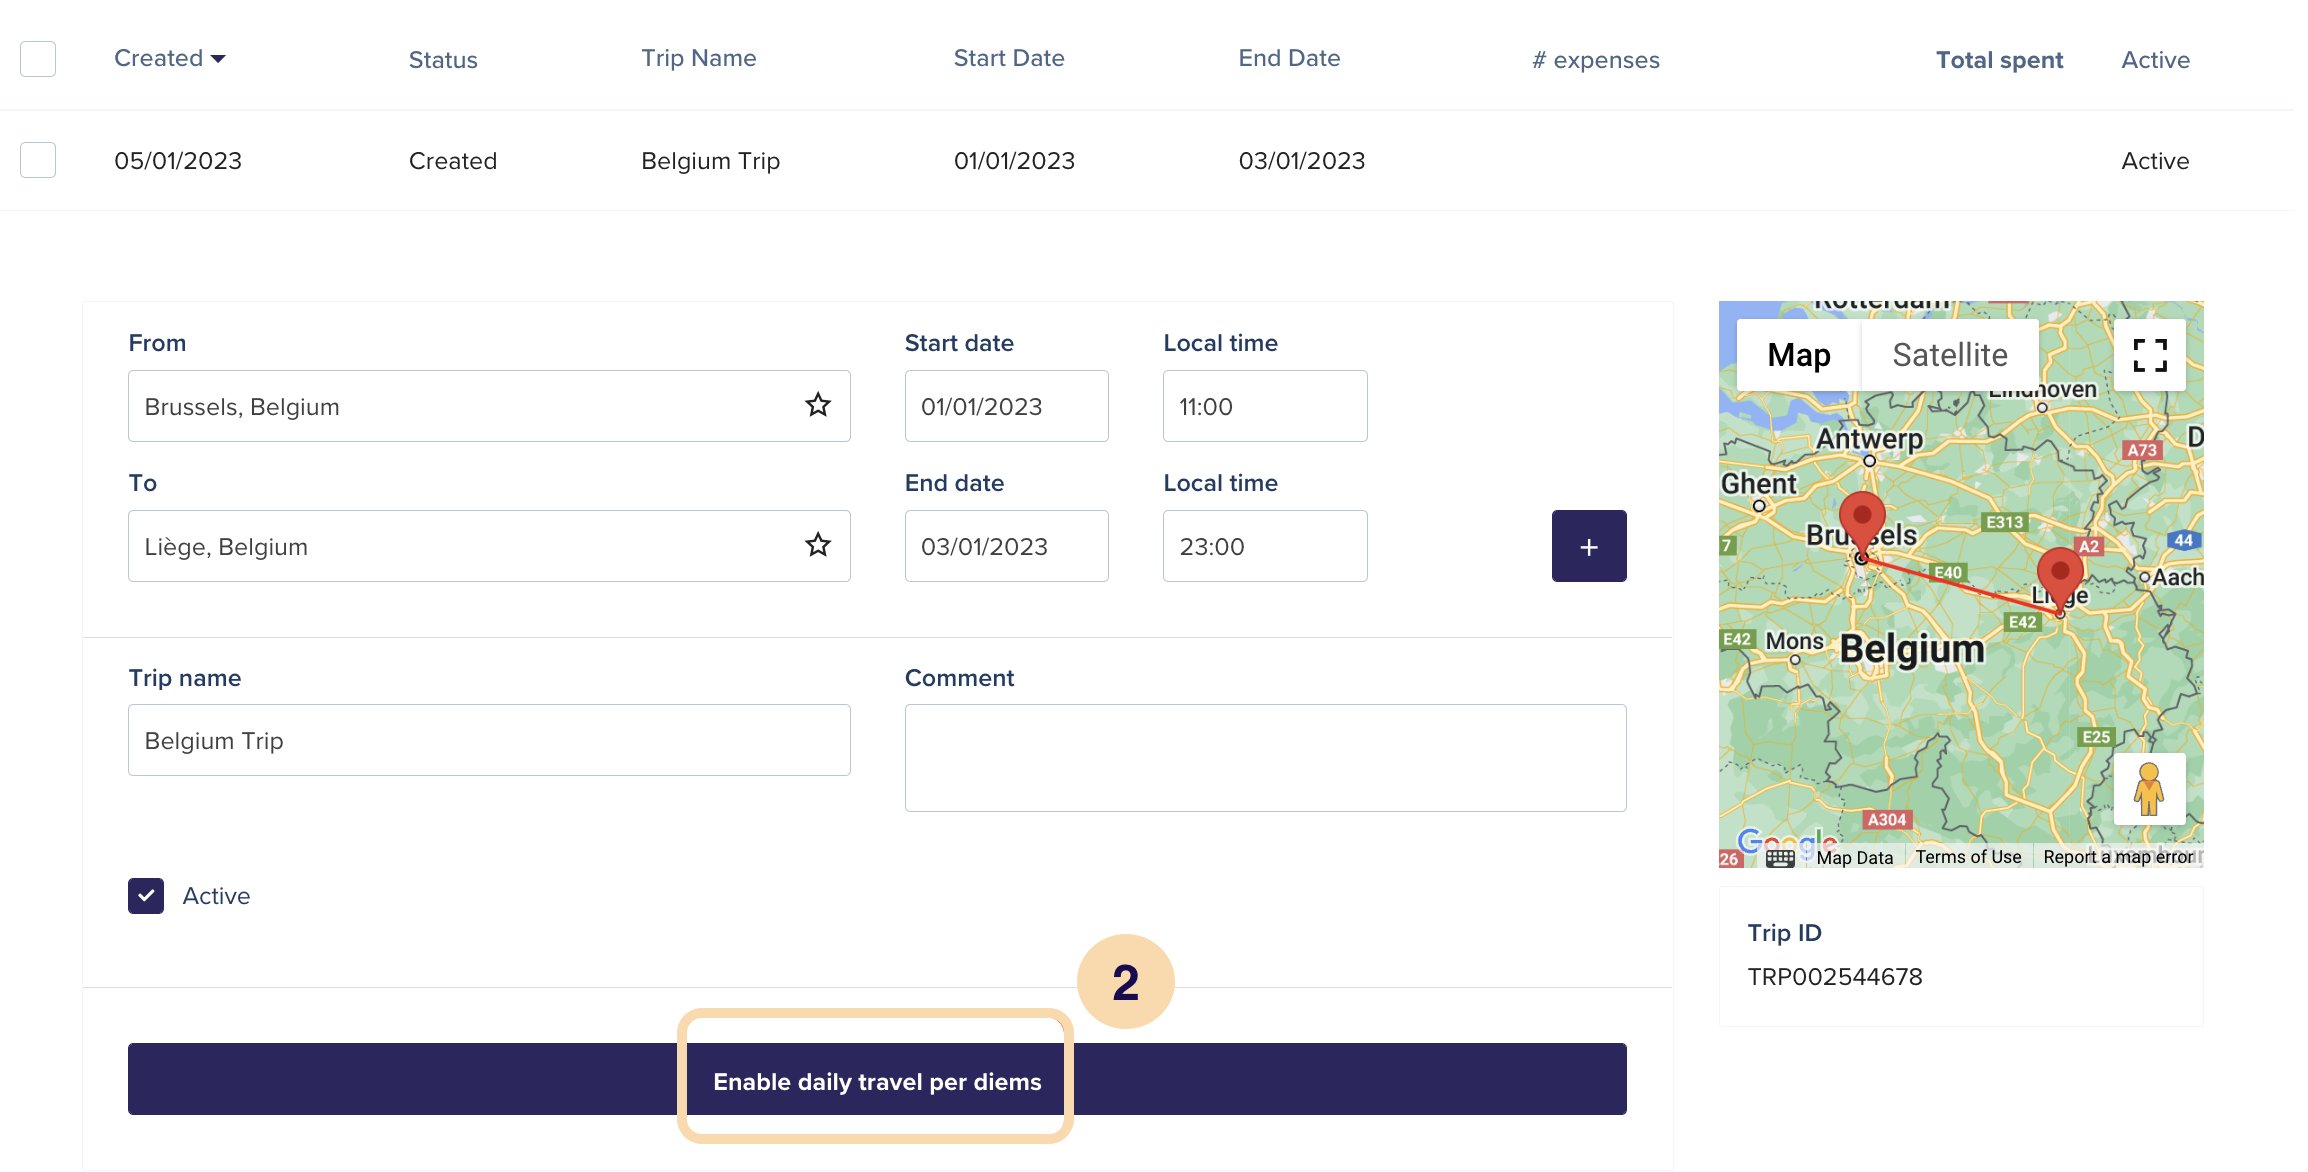Sort by the Created column dropdown arrow
This screenshot has height=1172, width=2308.
click(x=218, y=59)
